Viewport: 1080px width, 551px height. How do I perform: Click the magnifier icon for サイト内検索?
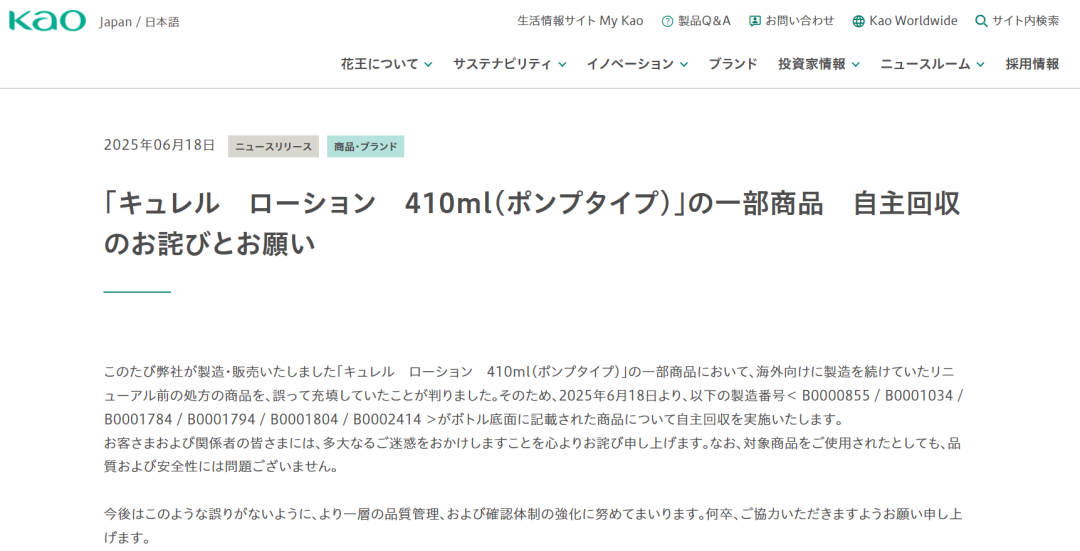coord(982,21)
